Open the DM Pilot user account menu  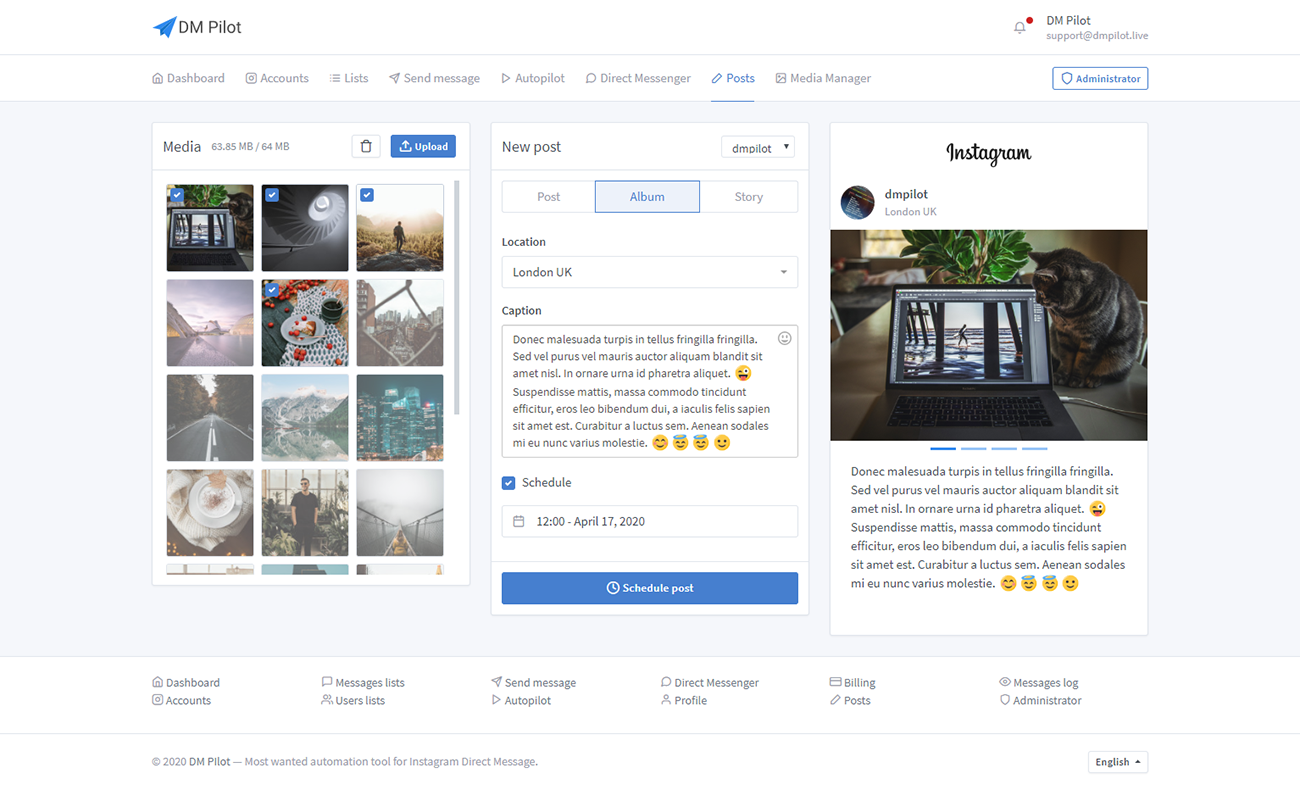1097,27
